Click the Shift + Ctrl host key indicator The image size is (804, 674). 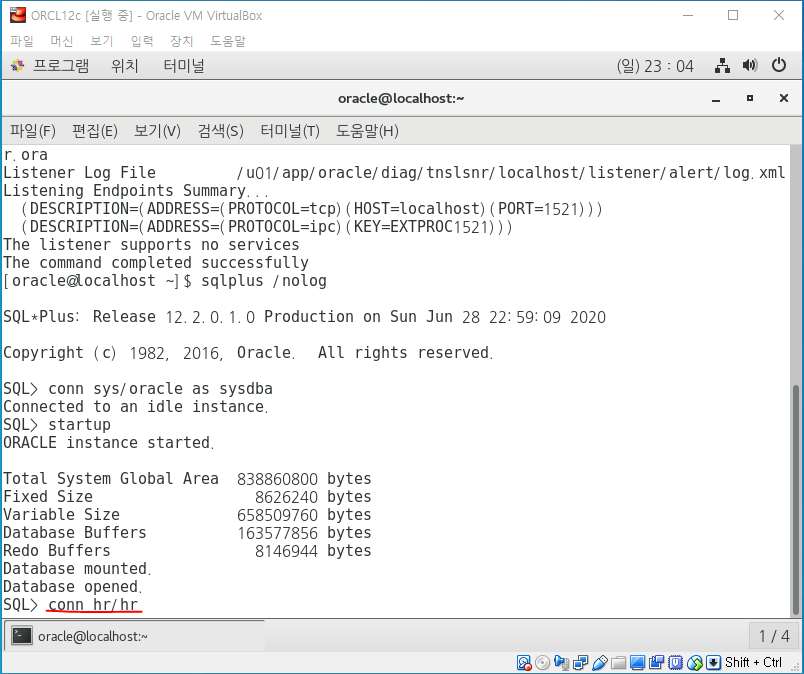[x=753, y=663]
